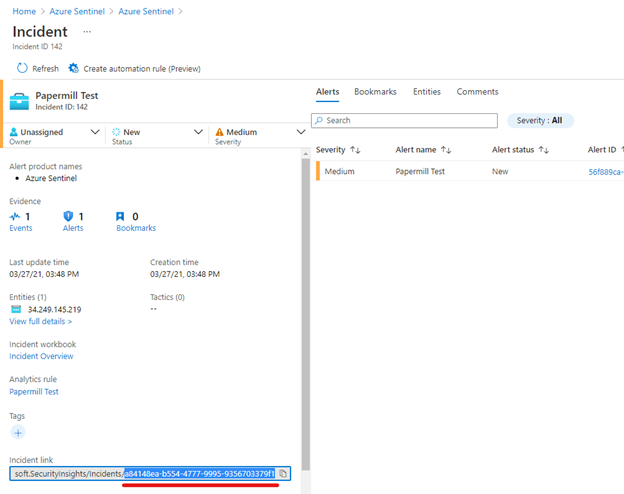This screenshot has width=624, height=494.
Task: Click View full details link
Action: coord(41,321)
